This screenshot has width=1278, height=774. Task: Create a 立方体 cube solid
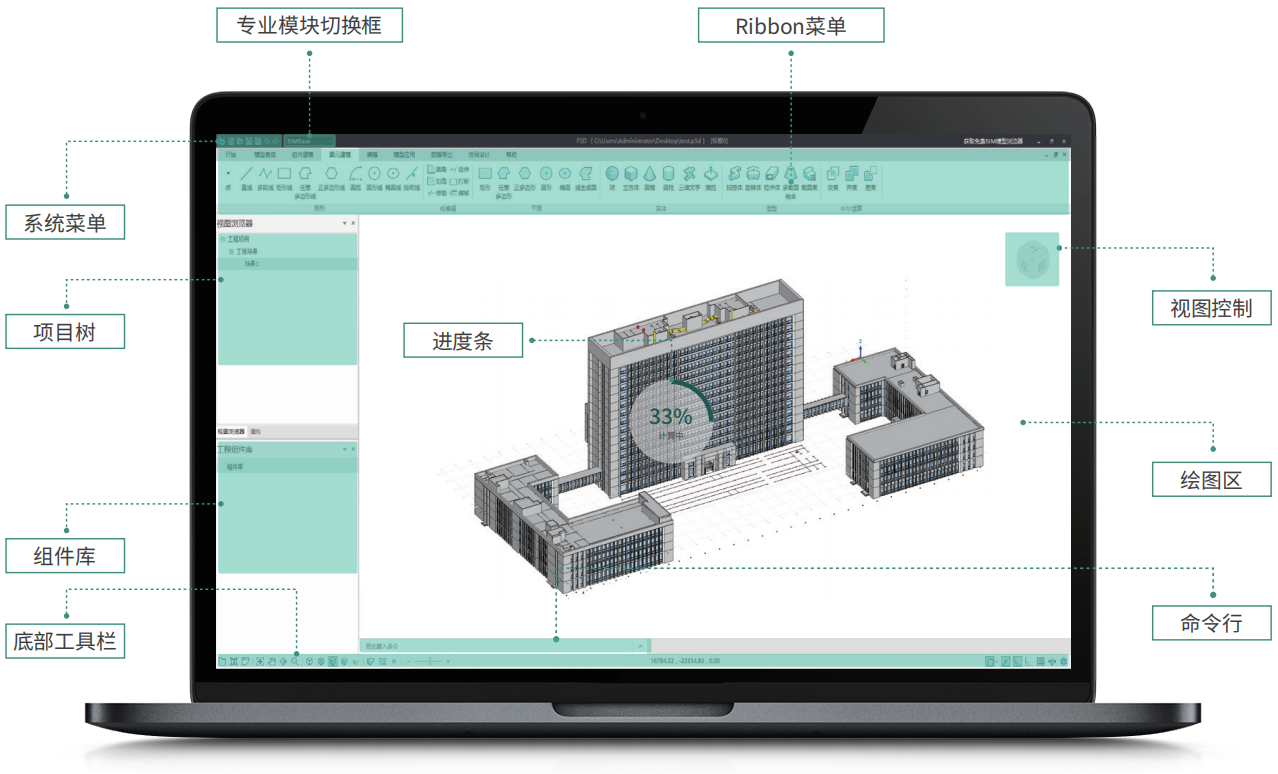[631, 179]
